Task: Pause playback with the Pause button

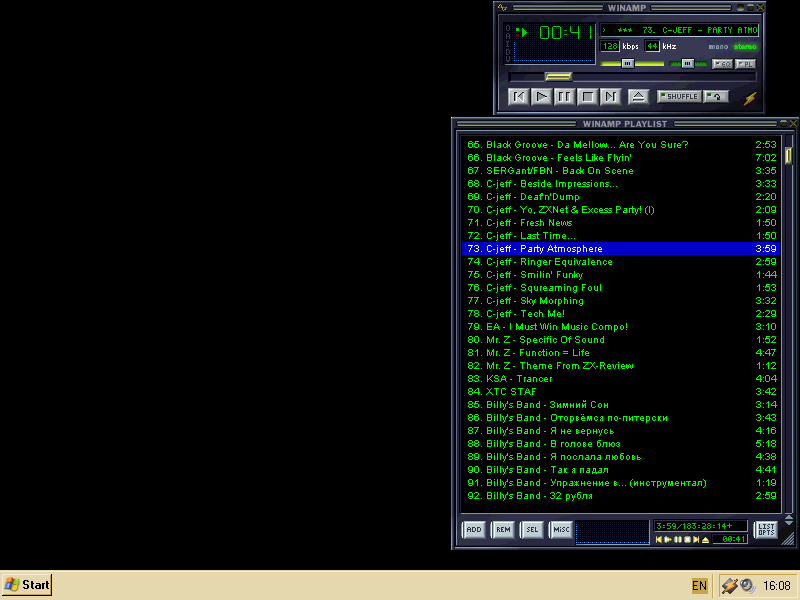Action: tap(564, 97)
